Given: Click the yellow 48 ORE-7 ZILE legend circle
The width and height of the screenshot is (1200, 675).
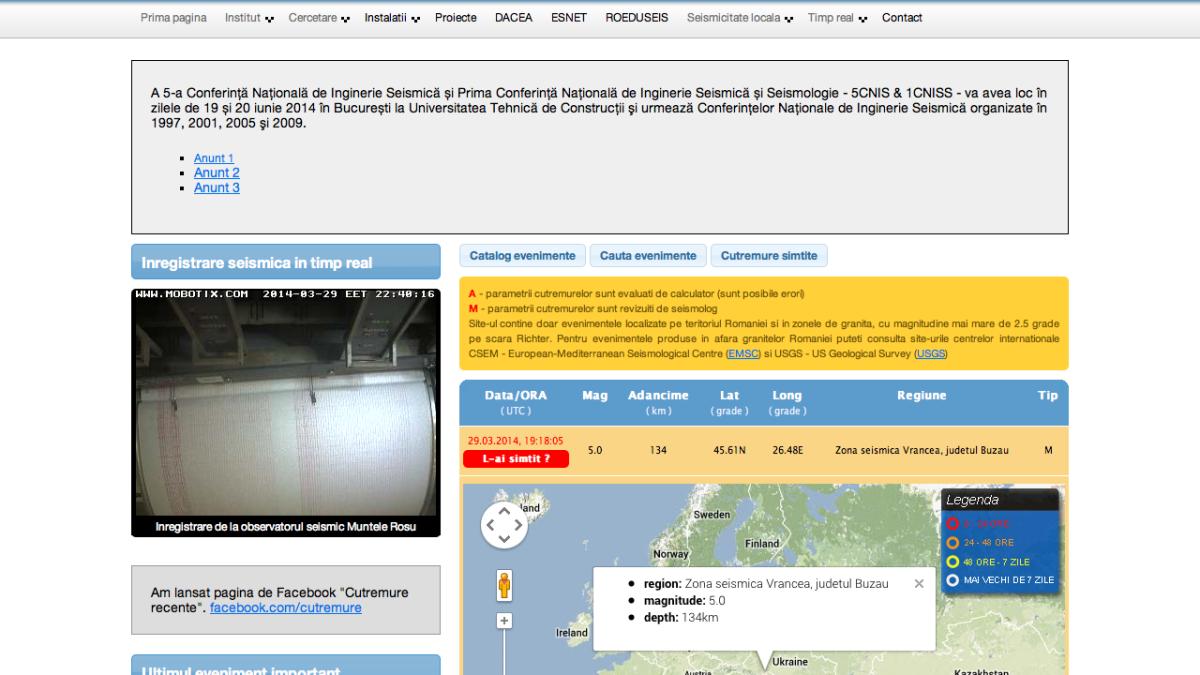Looking at the screenshot, I should click(953, 561).
